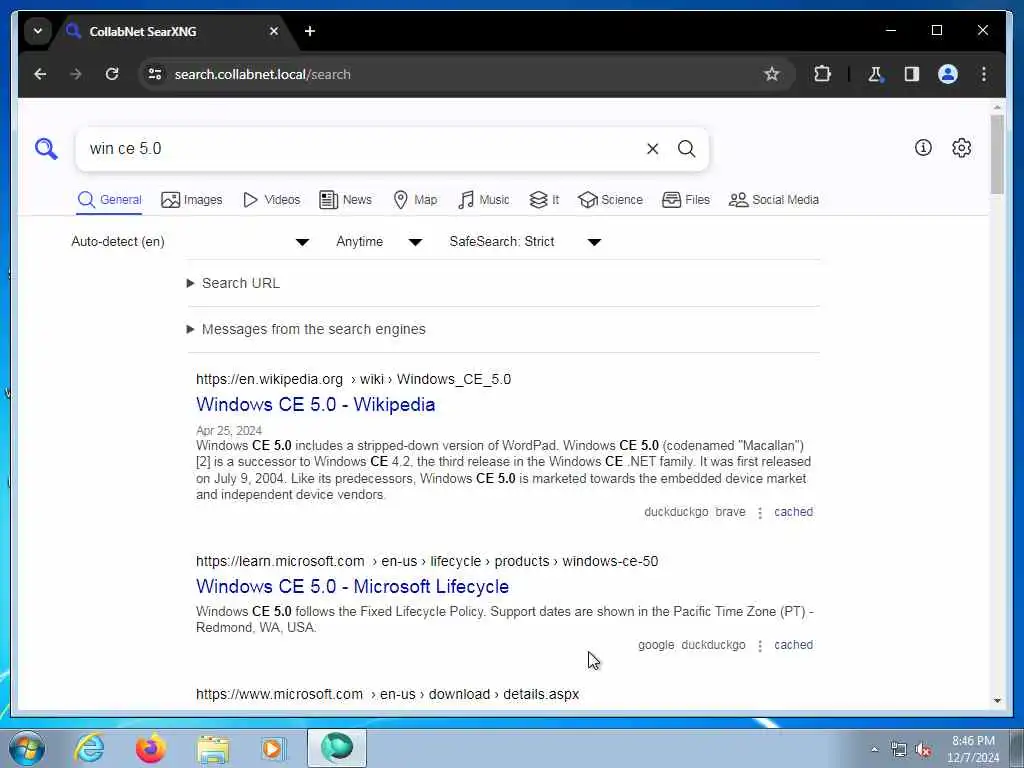Image resolution: width=1024 pixels, height=768 pixels.
Task: Open tab search dropdown arrow in title bar
Action: [x=38, y=31]
